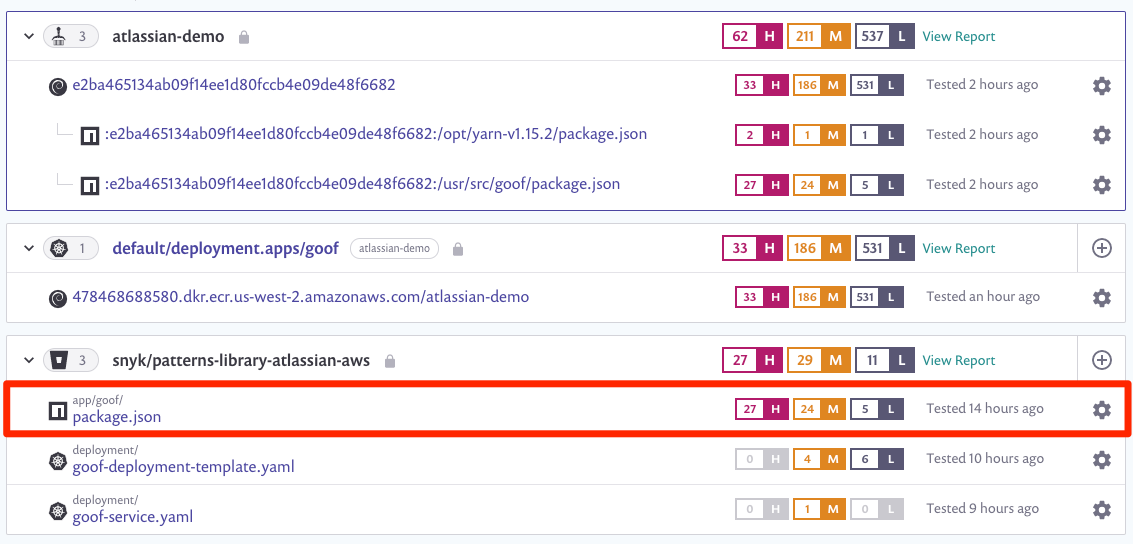This screenshot has width=1133, height=544.
Task: Open settings gear for amazonaws.com/atlassian-demo row
Action: (1101, 297)
